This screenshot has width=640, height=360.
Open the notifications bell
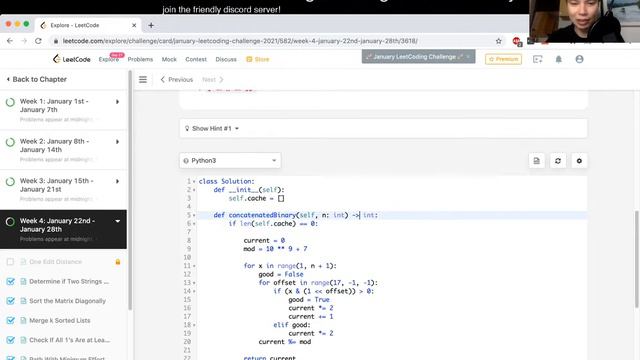click(558, 59)
